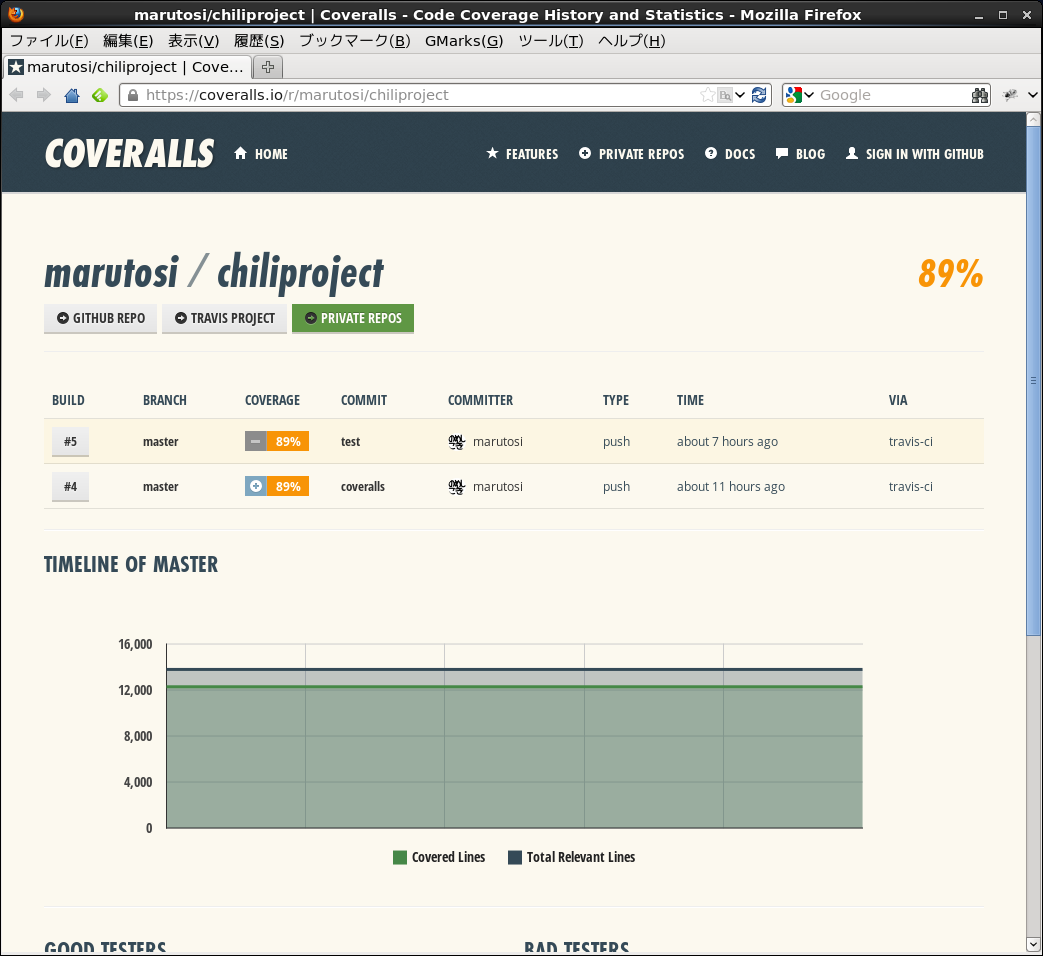Open PRIVATE REPOS in the top navigation
Image resolution: width=1043 pixels, height=956 pixels.
[631, 154]
